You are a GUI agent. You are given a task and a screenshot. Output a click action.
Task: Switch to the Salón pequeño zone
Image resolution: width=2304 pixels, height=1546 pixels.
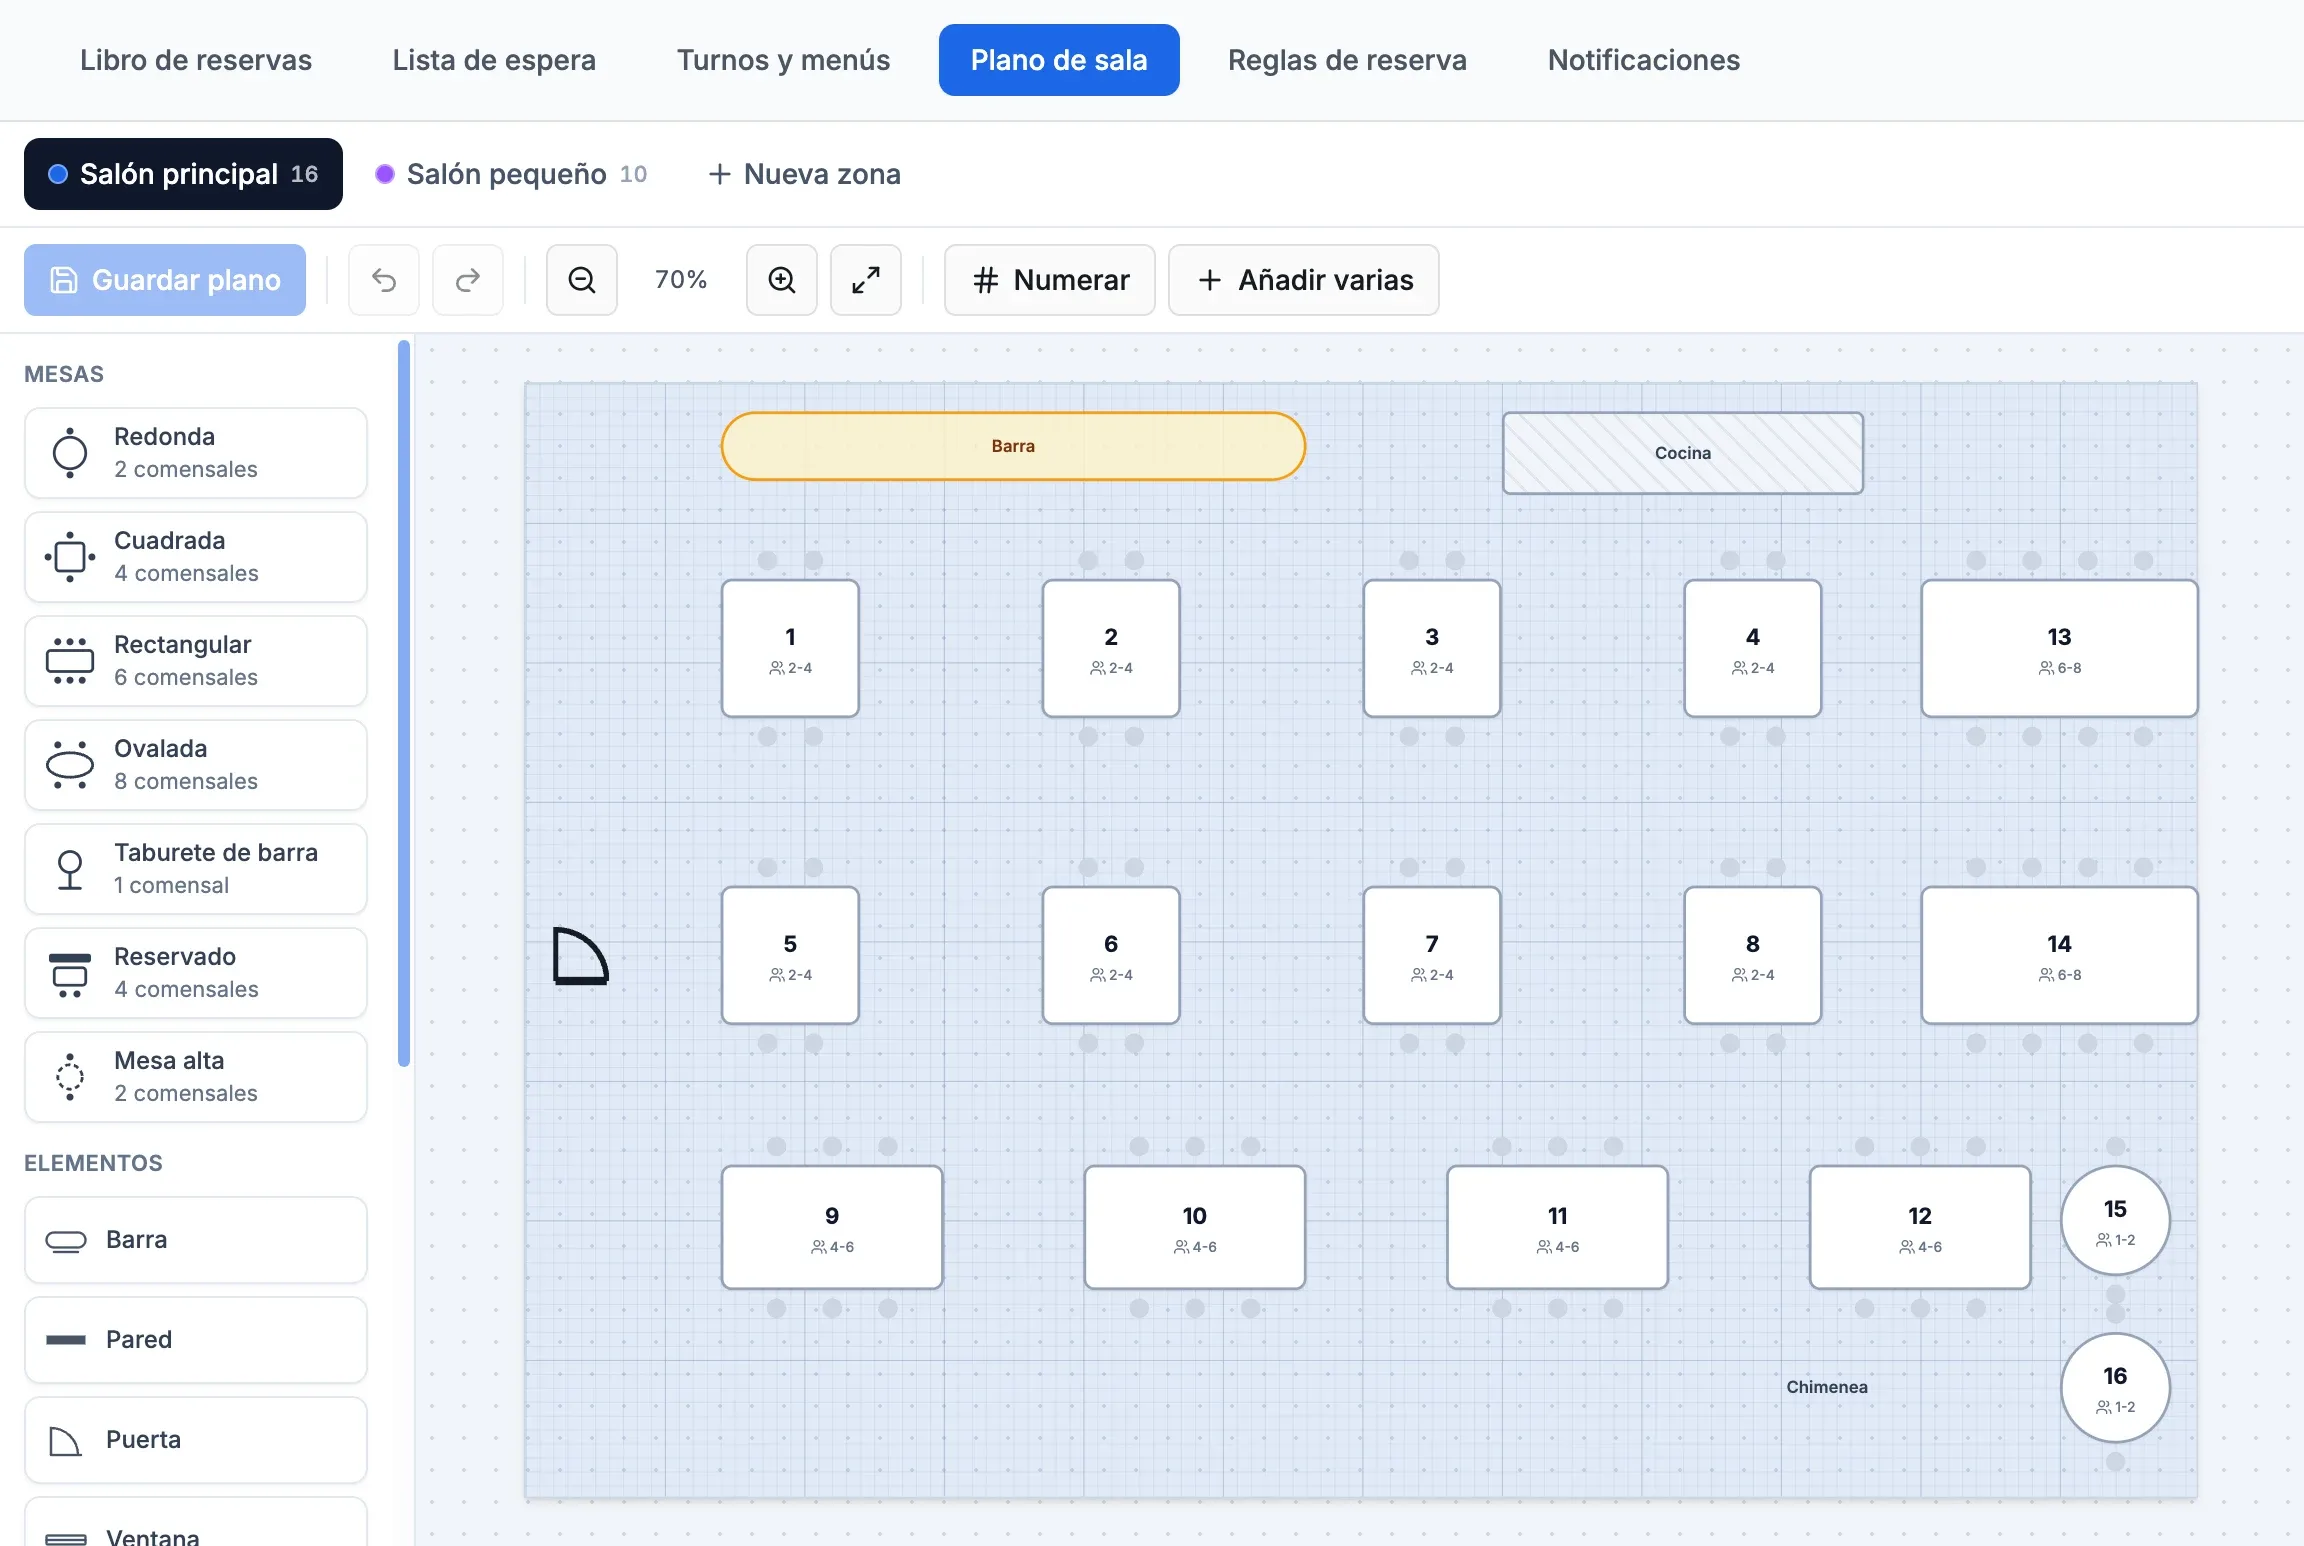[511, 174]
